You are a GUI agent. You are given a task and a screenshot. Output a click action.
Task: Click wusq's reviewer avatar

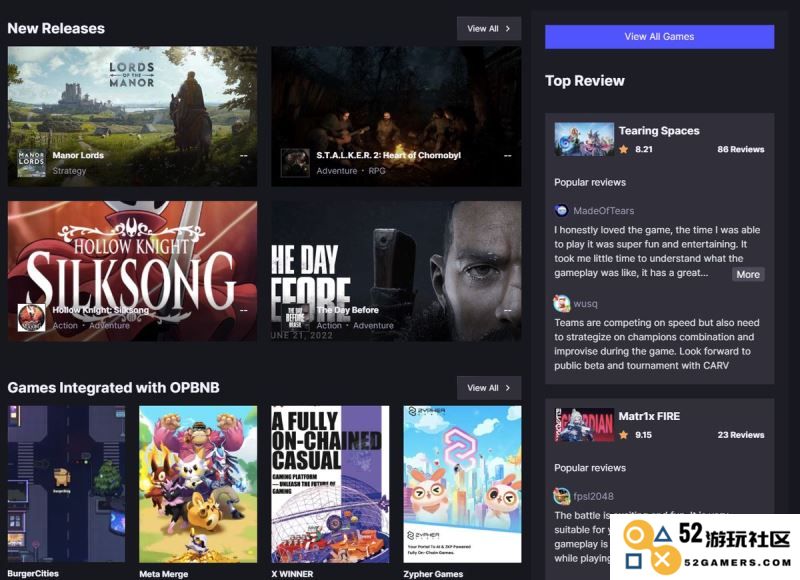tap(561, 303)
